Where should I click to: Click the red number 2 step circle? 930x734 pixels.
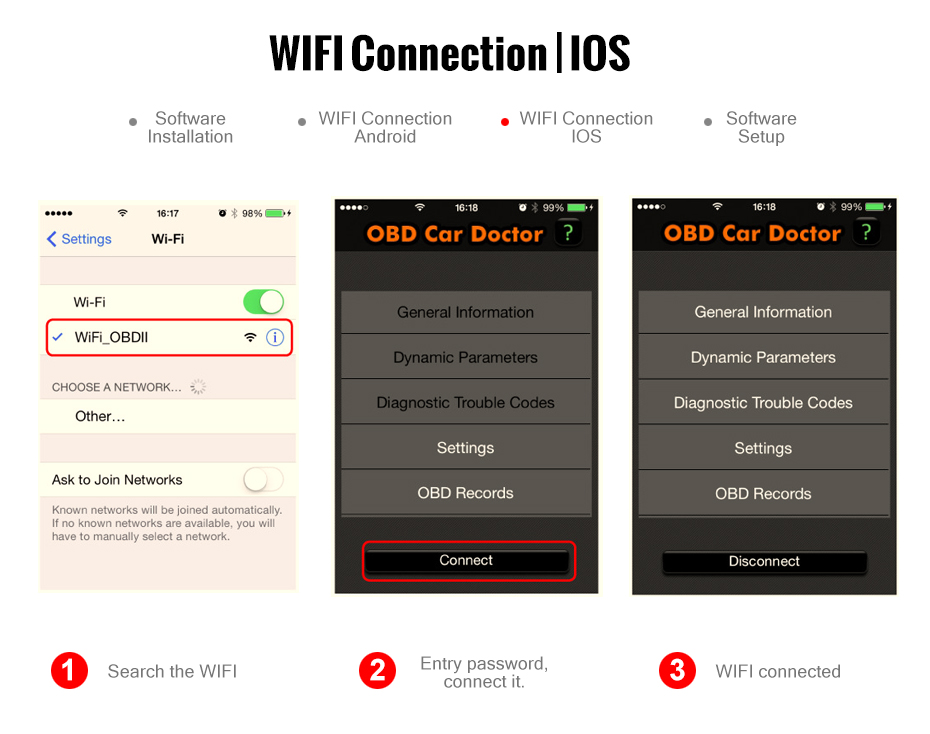coord(377,671)
